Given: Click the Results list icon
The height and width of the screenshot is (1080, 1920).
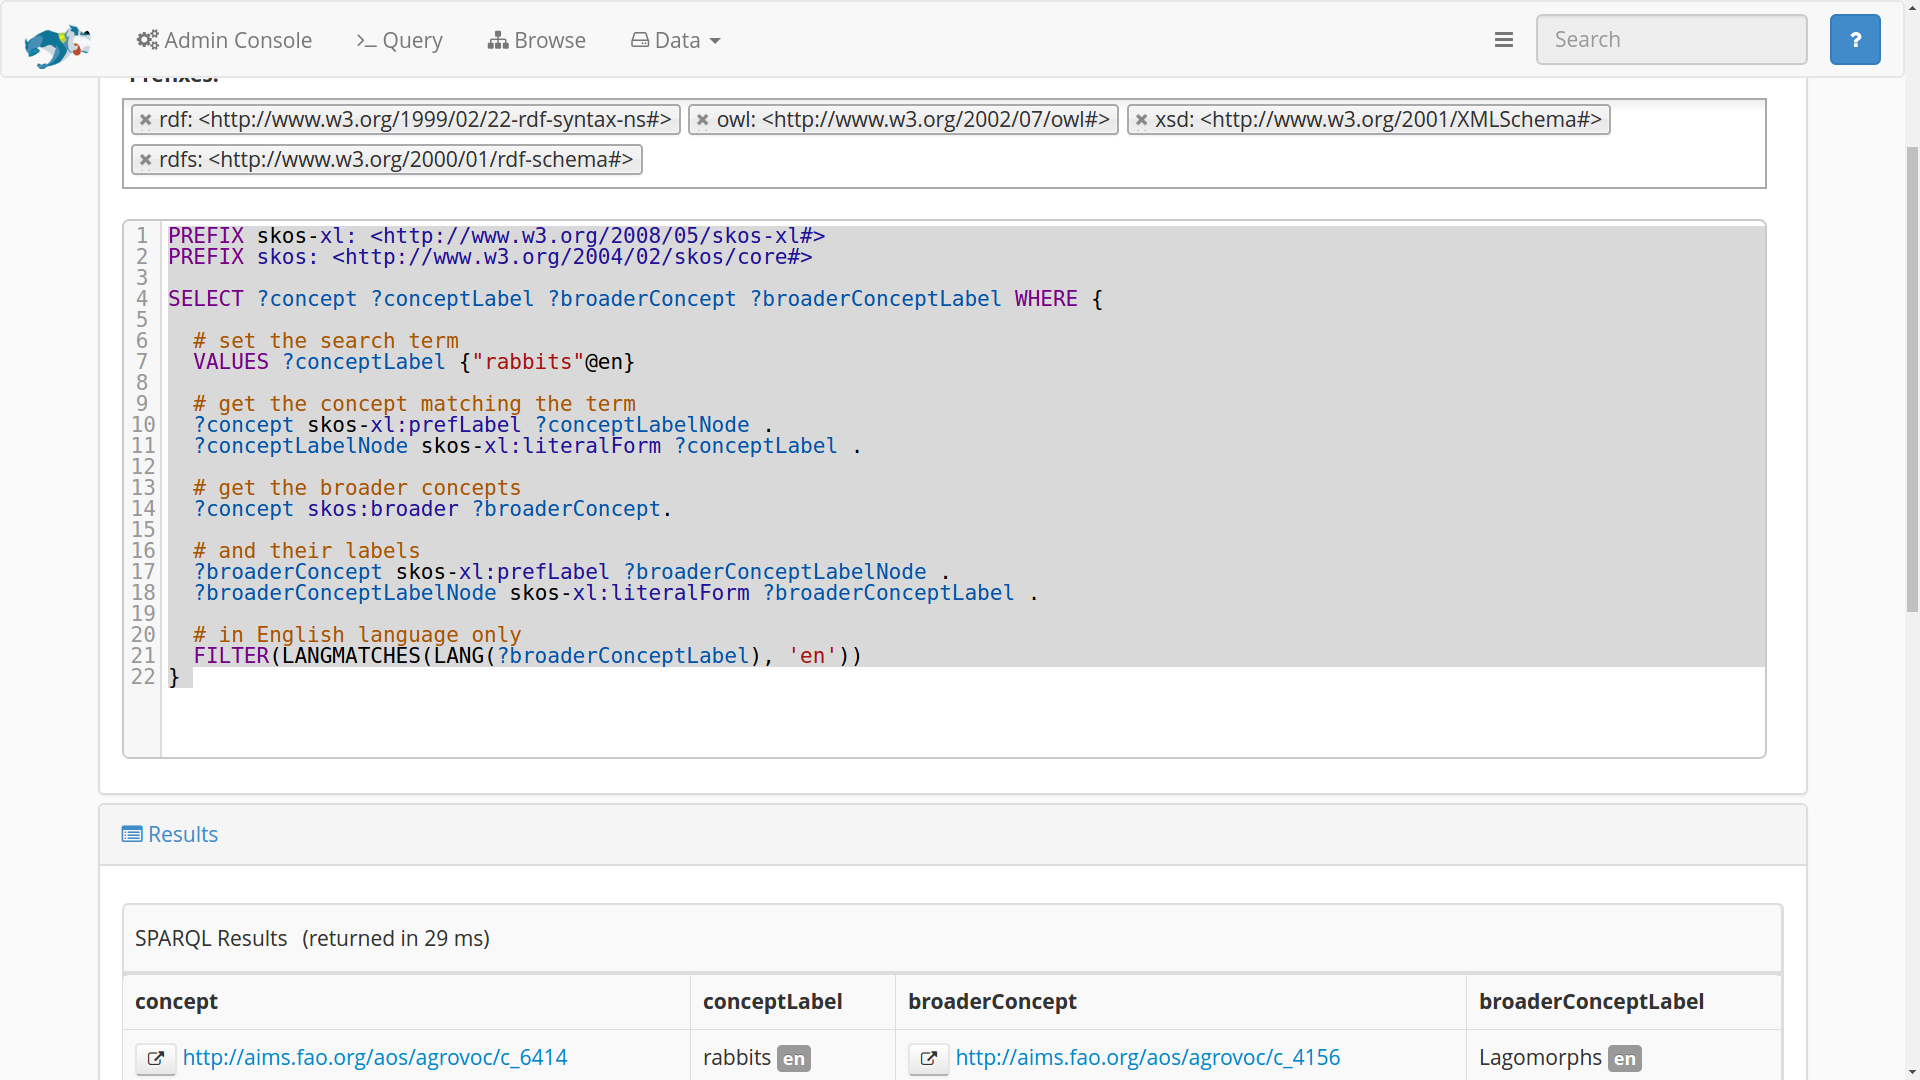Looking at the screenshot, I should [x=132, y=834].
